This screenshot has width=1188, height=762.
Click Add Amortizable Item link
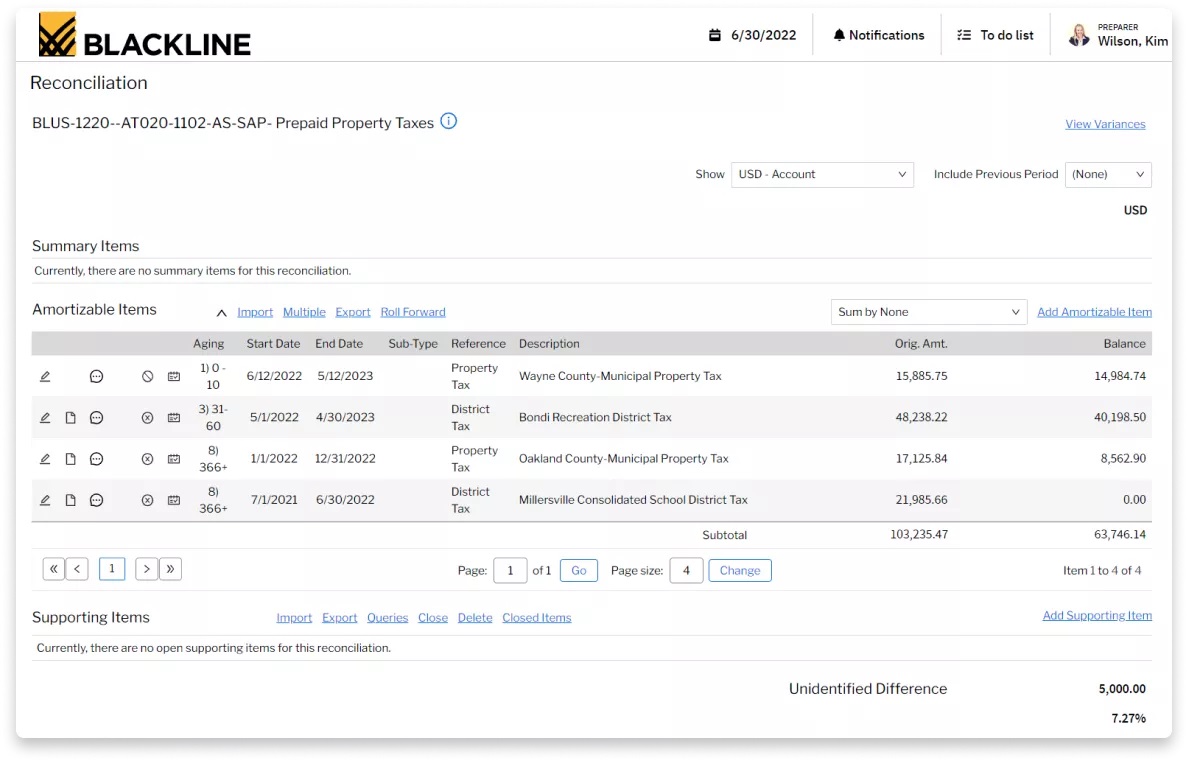click(x=1094, y=312)
